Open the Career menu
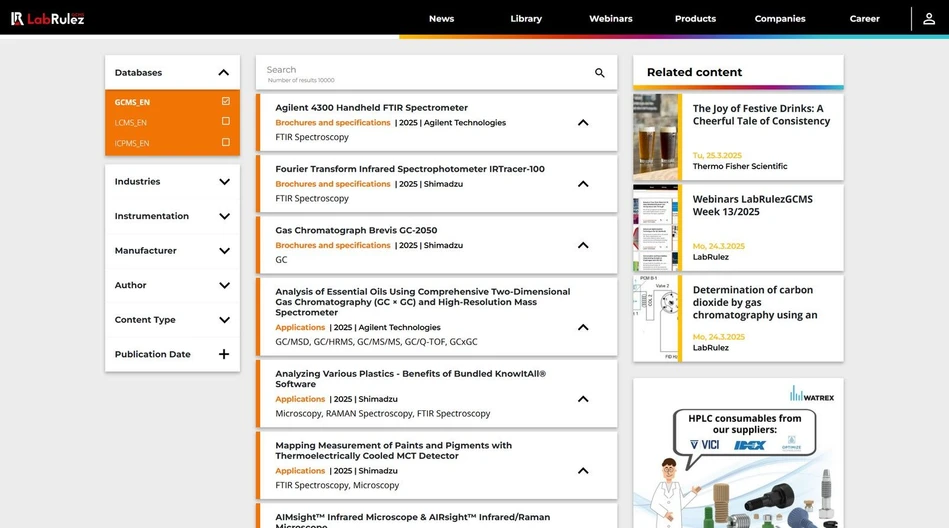Viewport: 949px width, 528px height. (864, 19)
